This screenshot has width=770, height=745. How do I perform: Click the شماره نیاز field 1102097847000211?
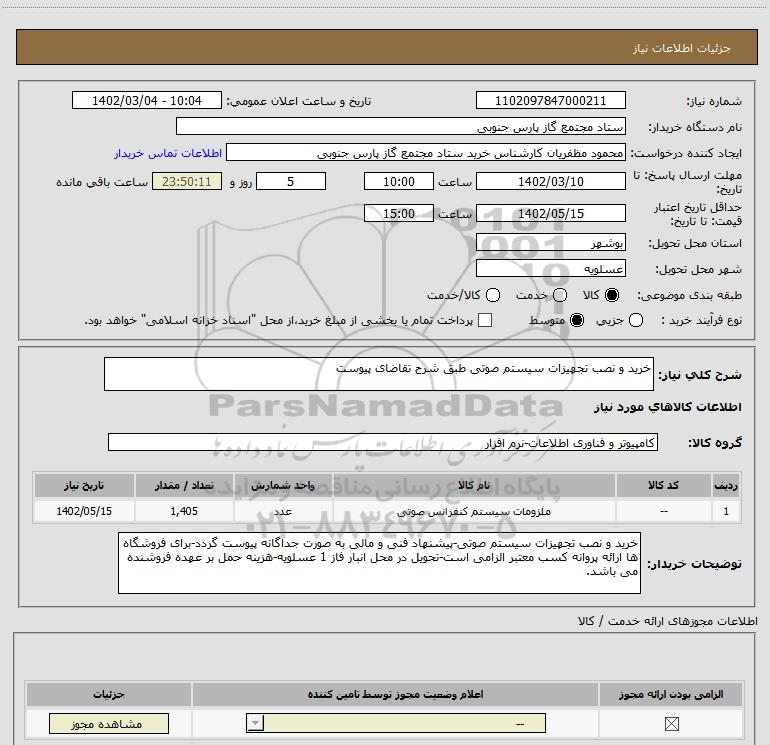point(550,100)
